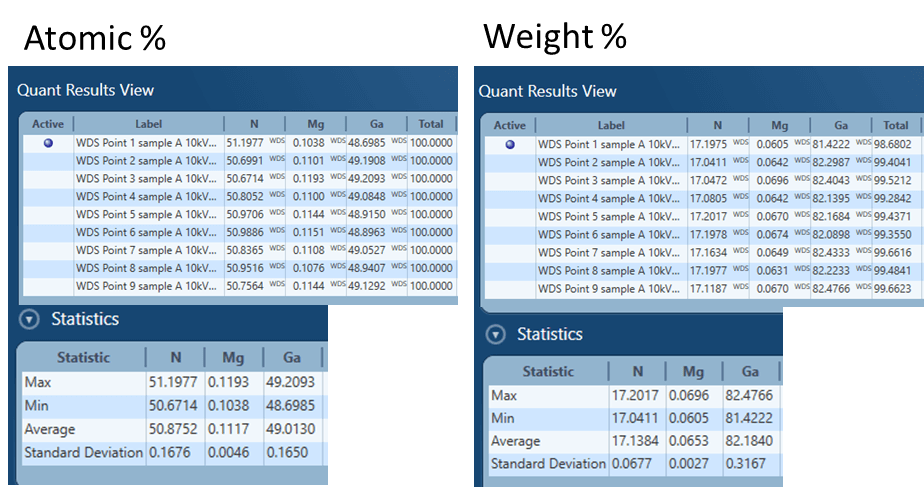Click Standard Deviation row in Atomic % statistics
Image resolution: width=924 pixels, height=487 pixels.
pos(83,453)
